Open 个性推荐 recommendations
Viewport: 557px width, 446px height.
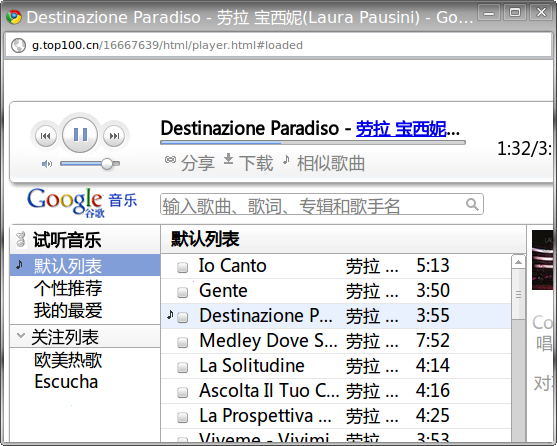click(x=68, y=288)
